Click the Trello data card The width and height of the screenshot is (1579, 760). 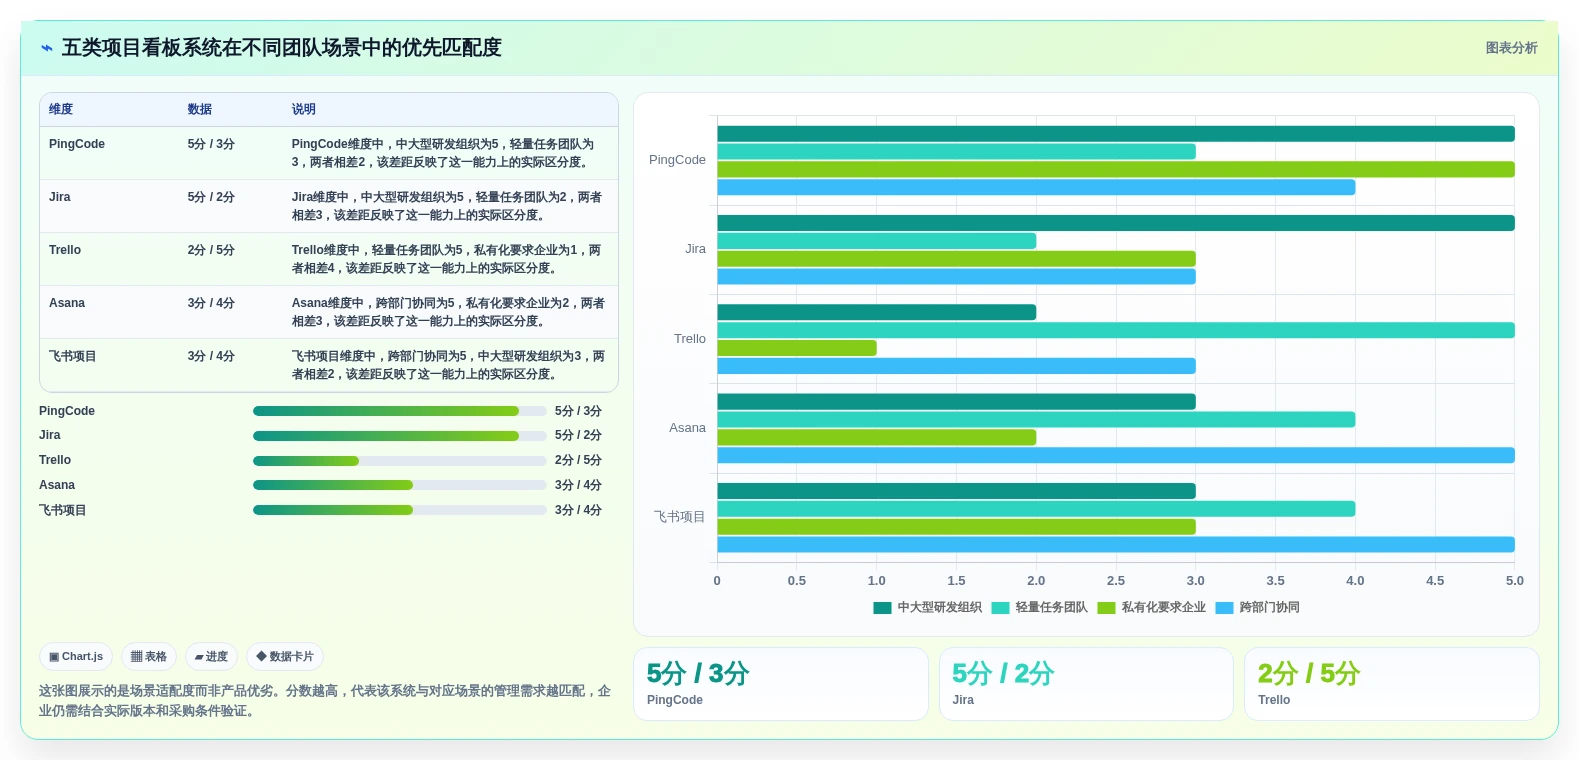pos(1391,684)
